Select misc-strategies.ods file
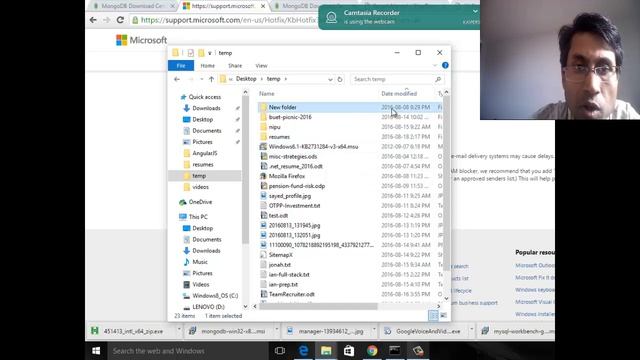This screenshot has width=640, height=360. pyautogui.click(x=293, y=157)
